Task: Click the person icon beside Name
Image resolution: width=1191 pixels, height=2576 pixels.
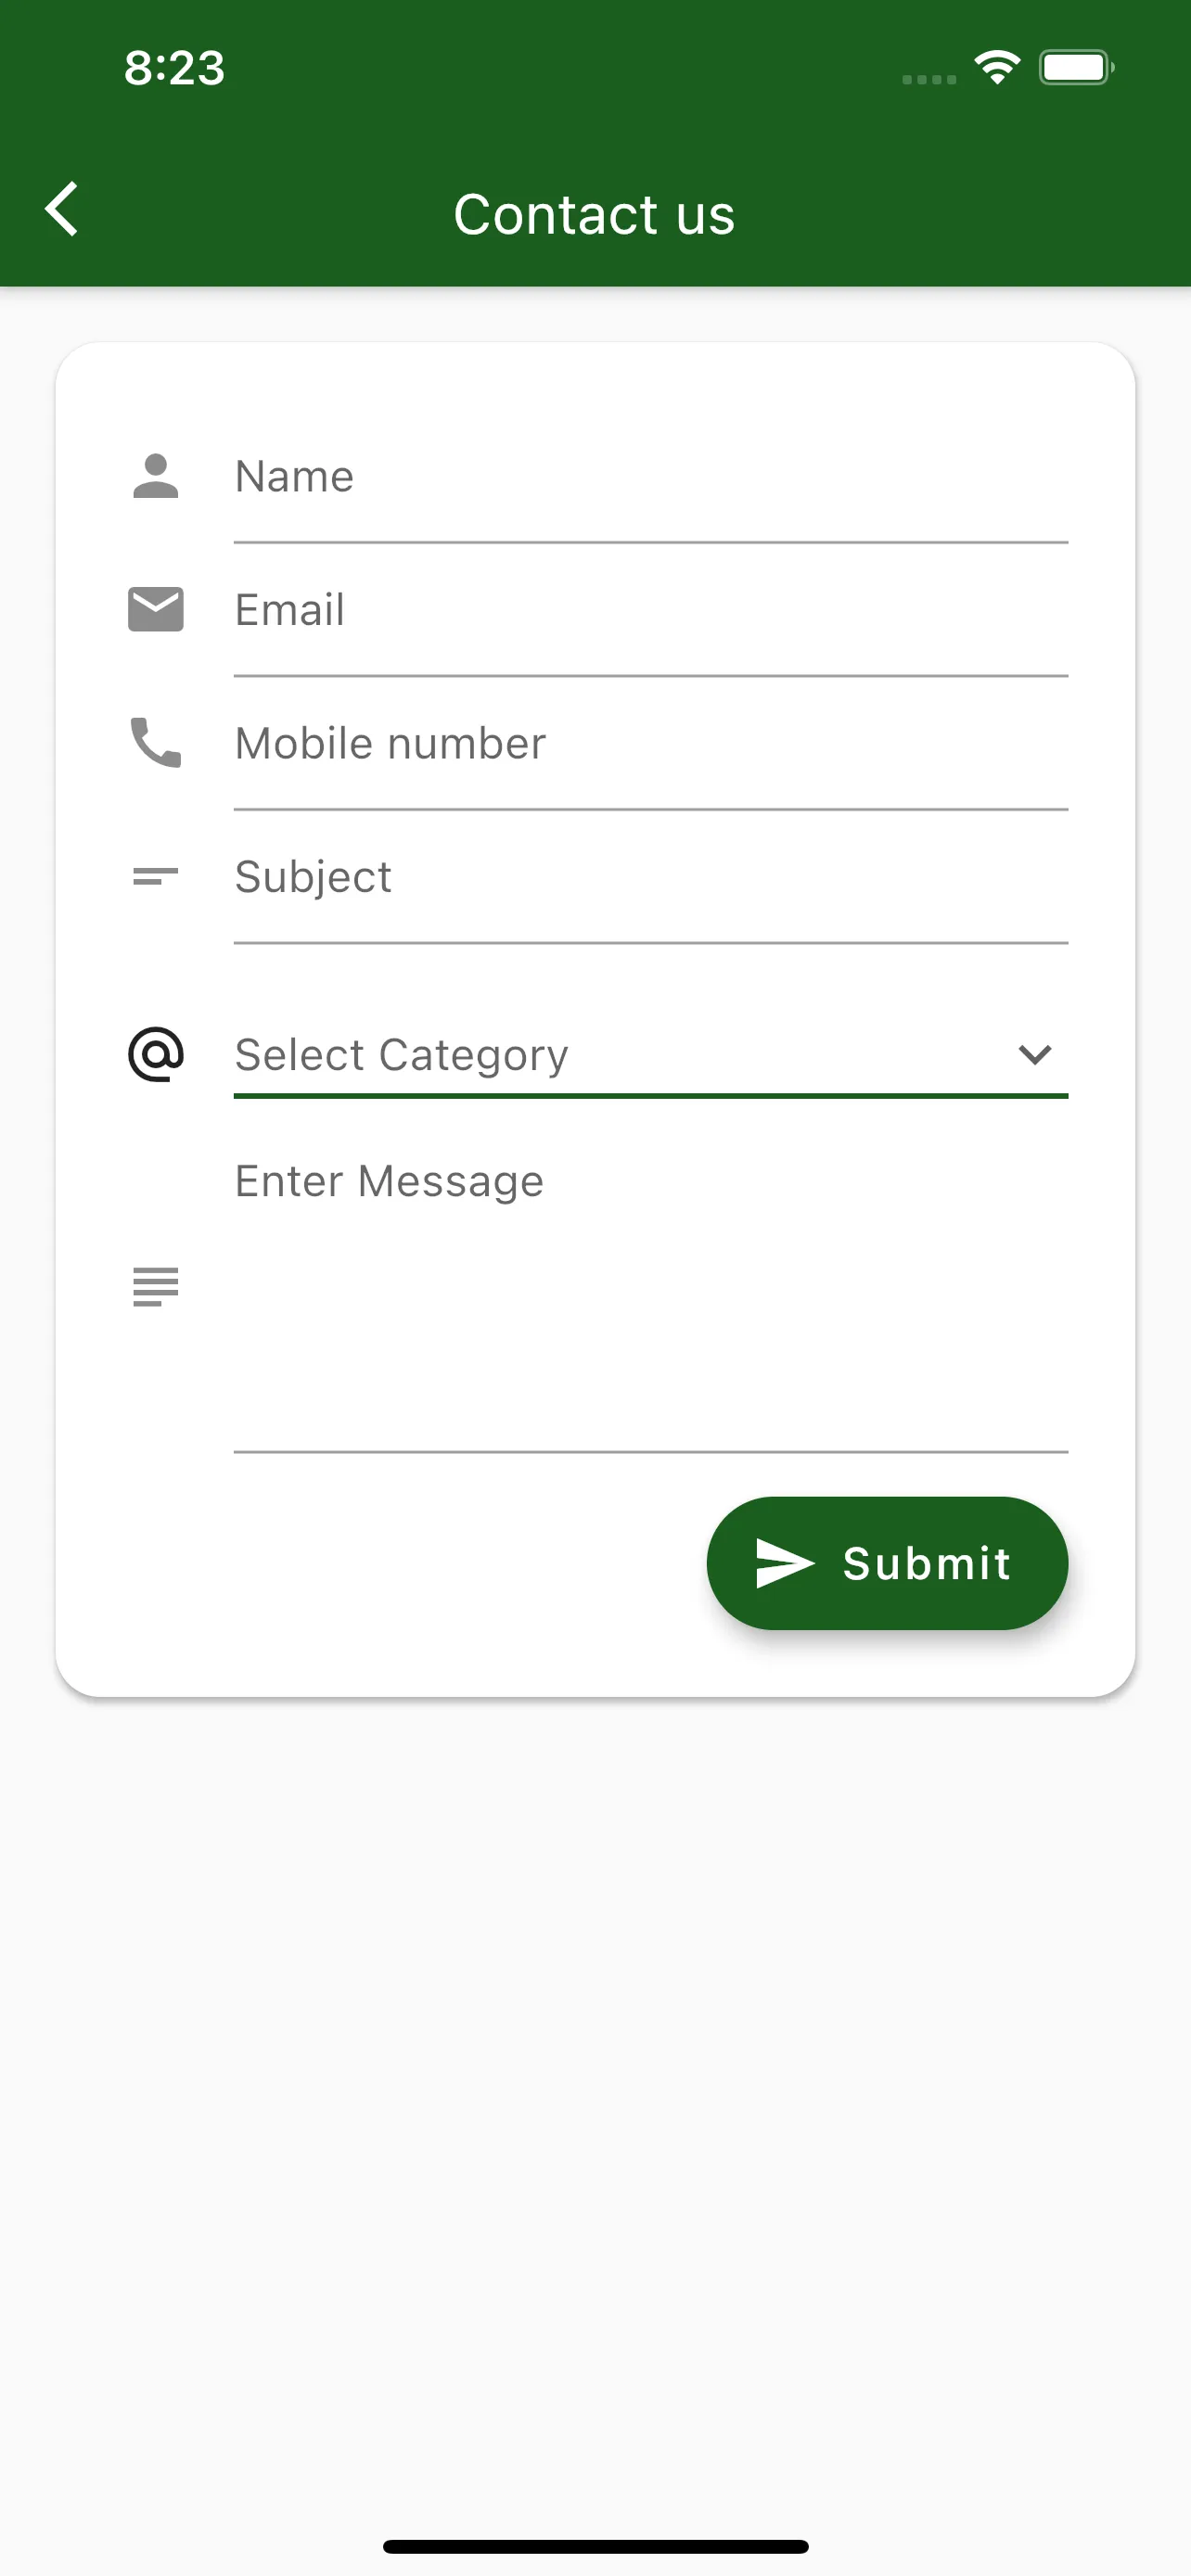Action: coord(156,476)
